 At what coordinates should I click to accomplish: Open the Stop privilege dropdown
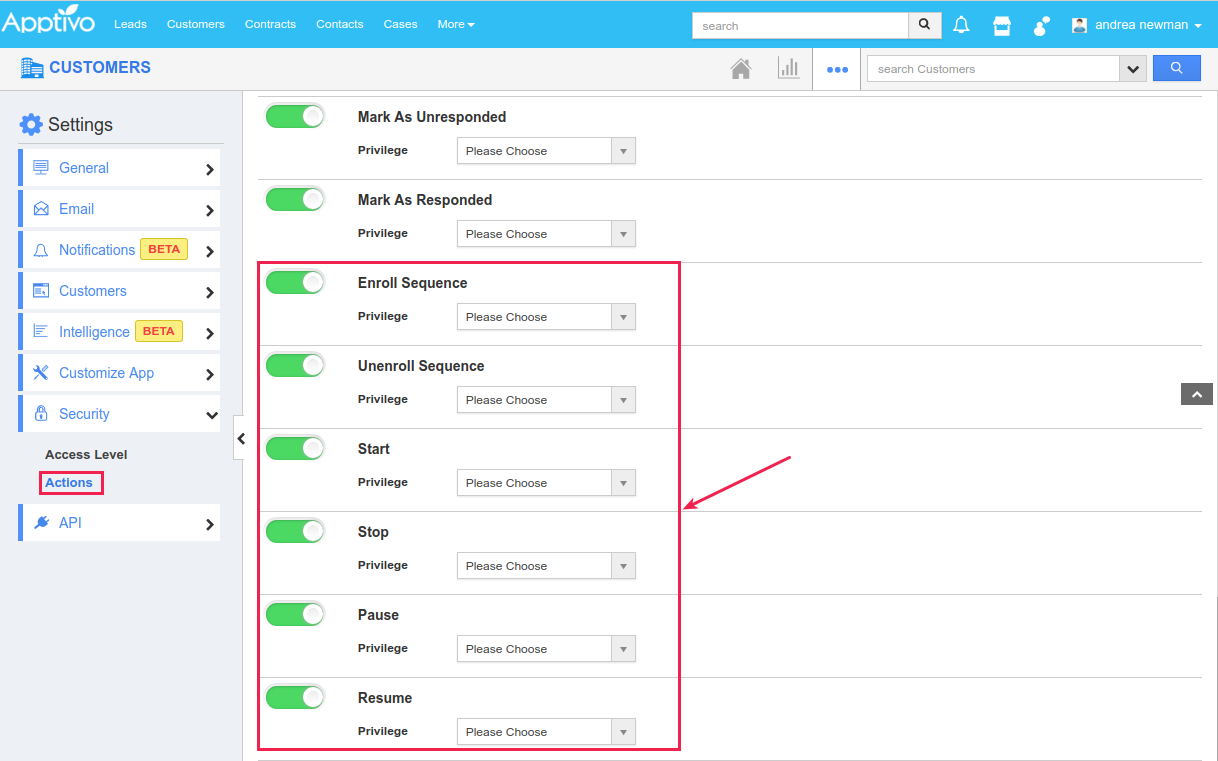(546, 566)
